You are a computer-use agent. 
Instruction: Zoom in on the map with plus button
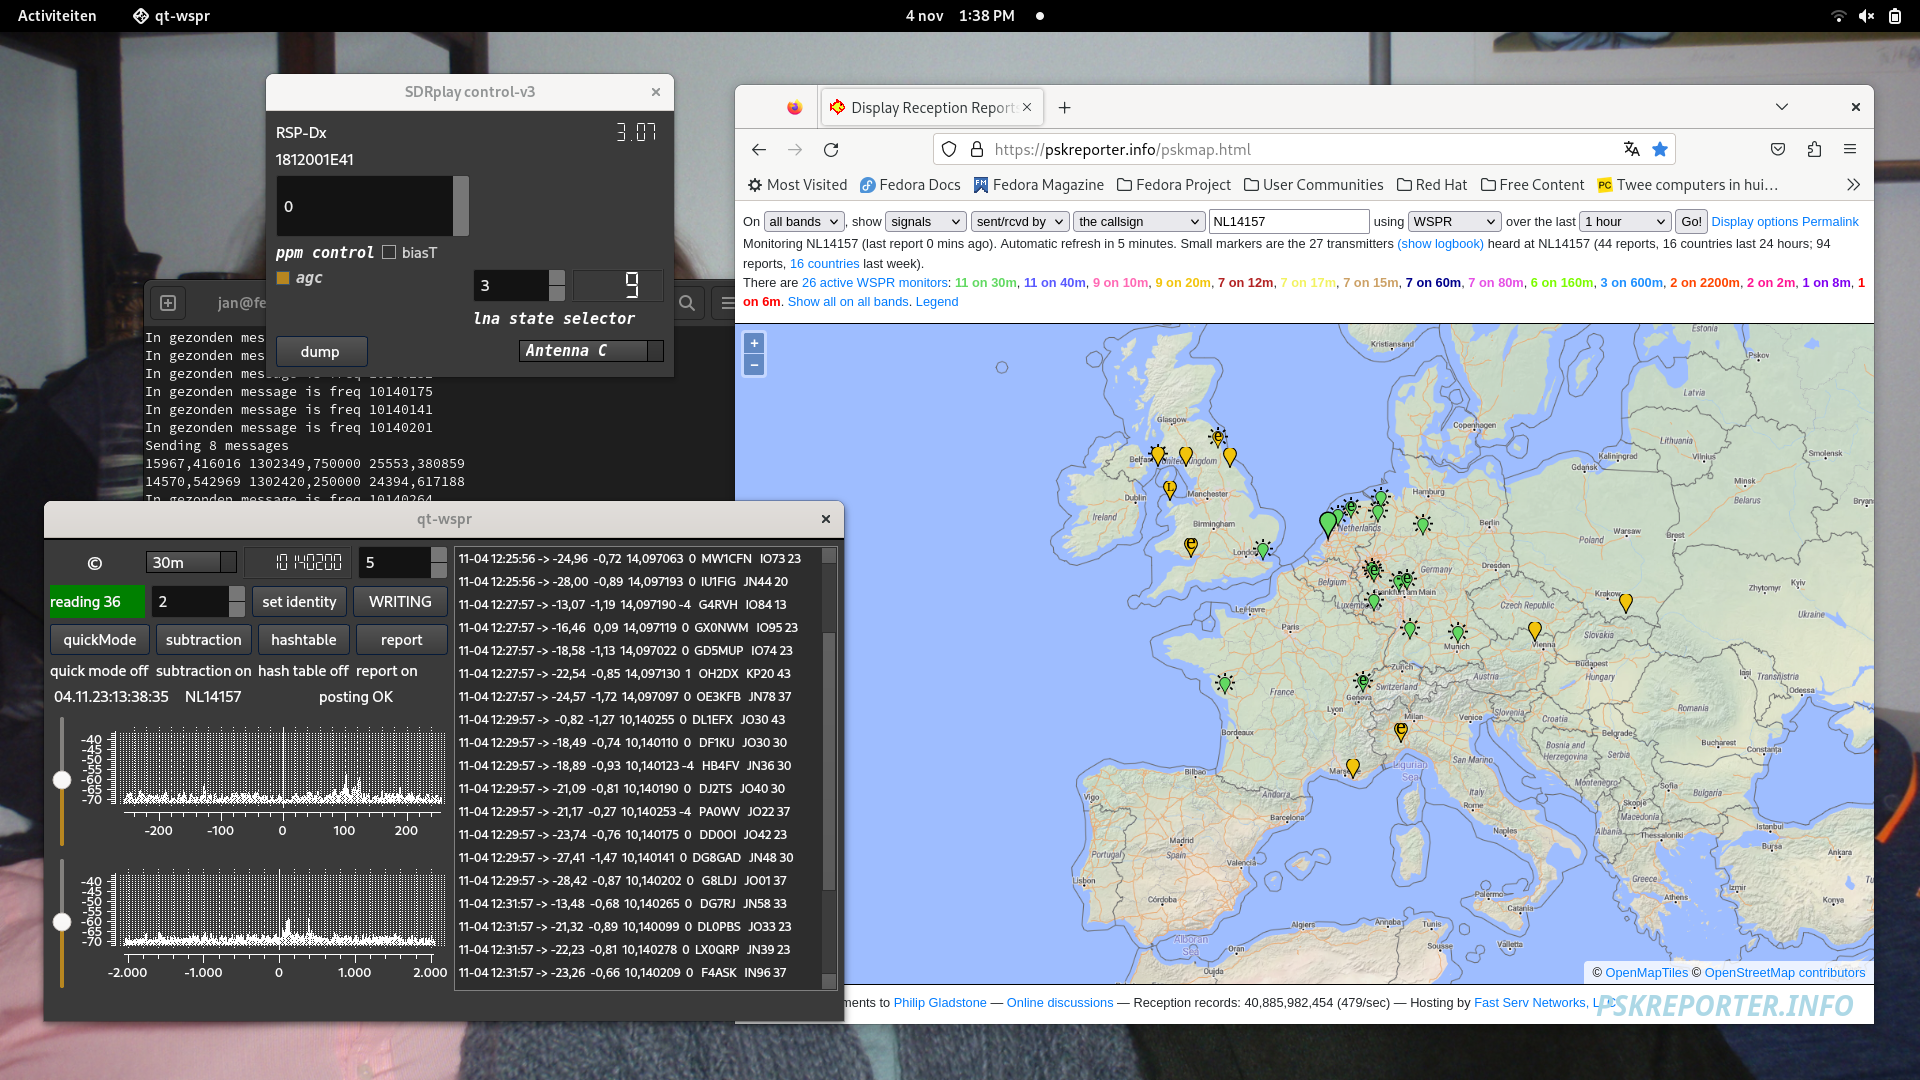tap(754, 343)
